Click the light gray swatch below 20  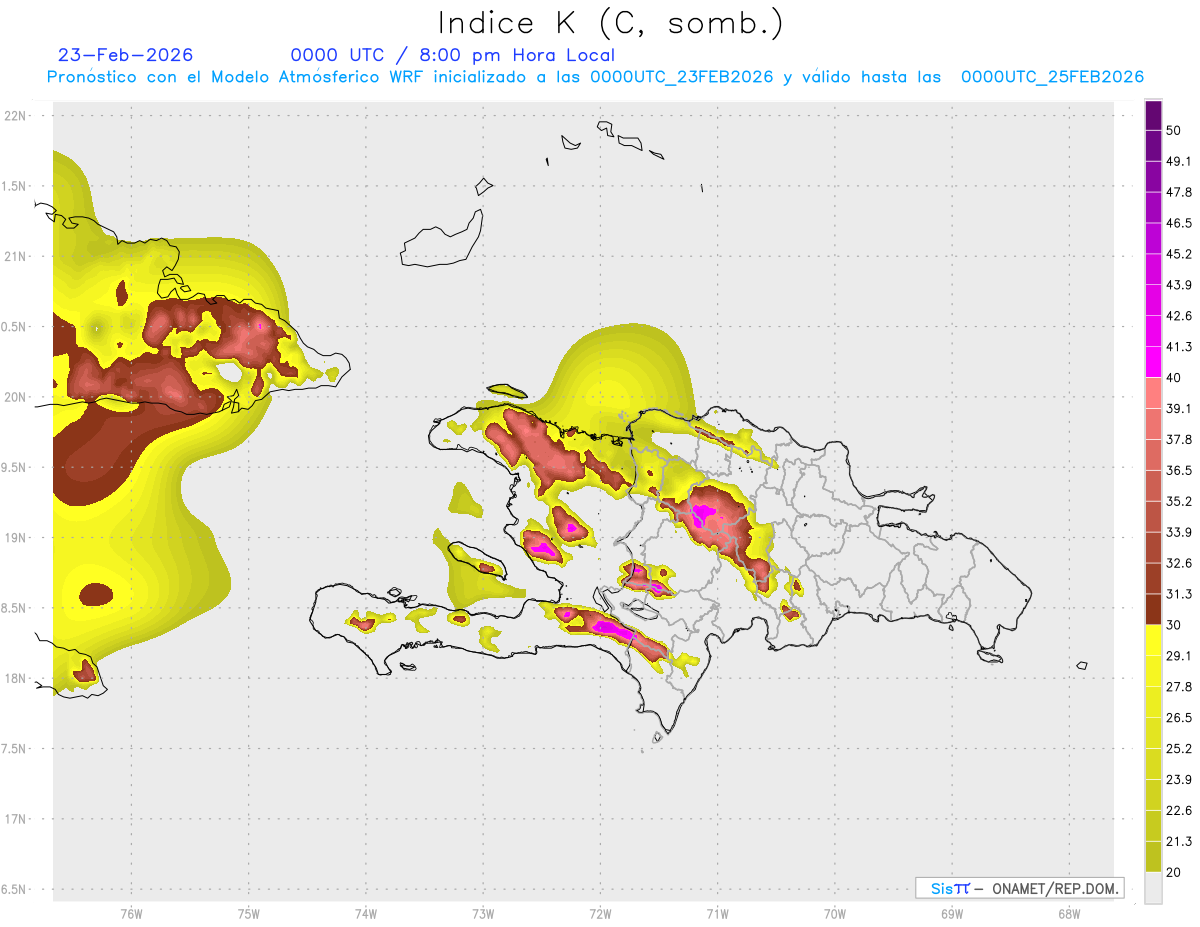click(1153, 887)
